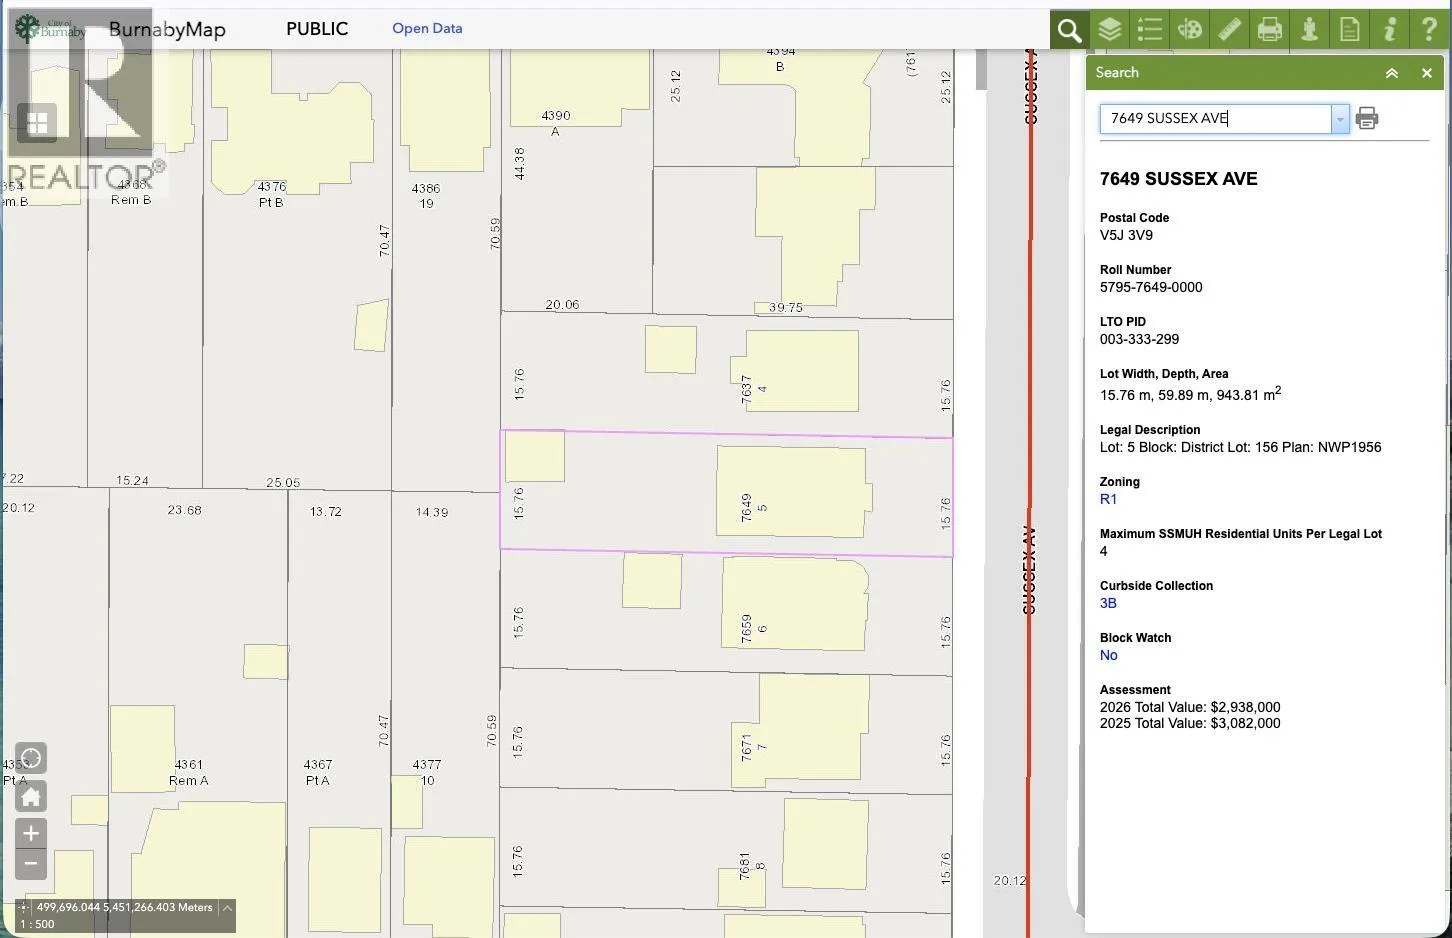Click the PUBLIC header label
Image resolution: width=1452 pixels, height=938 pixels.
coord(317,29)
